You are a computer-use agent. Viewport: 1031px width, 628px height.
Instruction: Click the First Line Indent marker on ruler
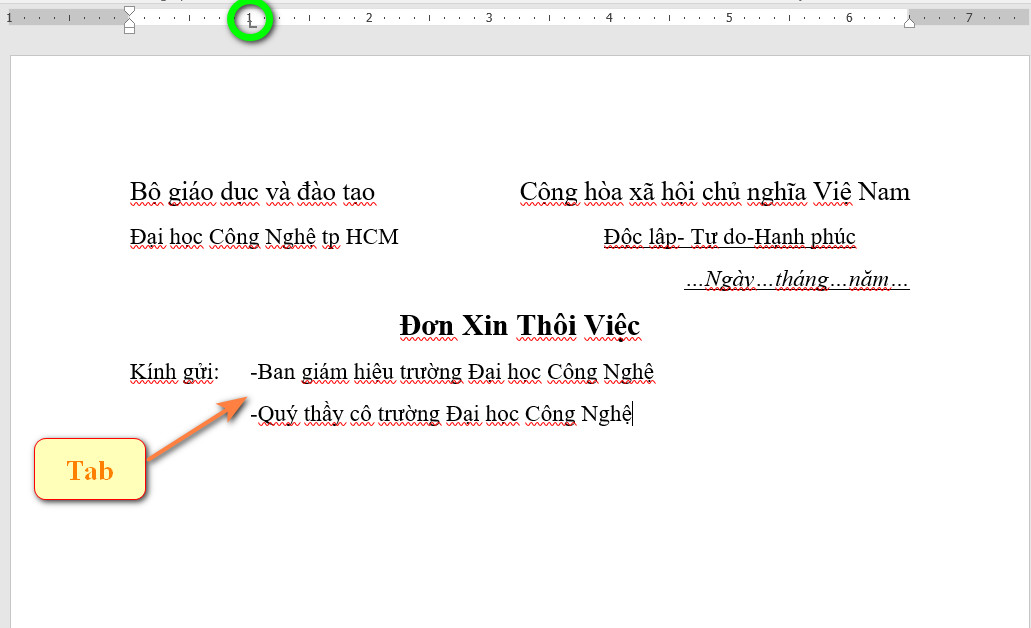tap(130, 11)
